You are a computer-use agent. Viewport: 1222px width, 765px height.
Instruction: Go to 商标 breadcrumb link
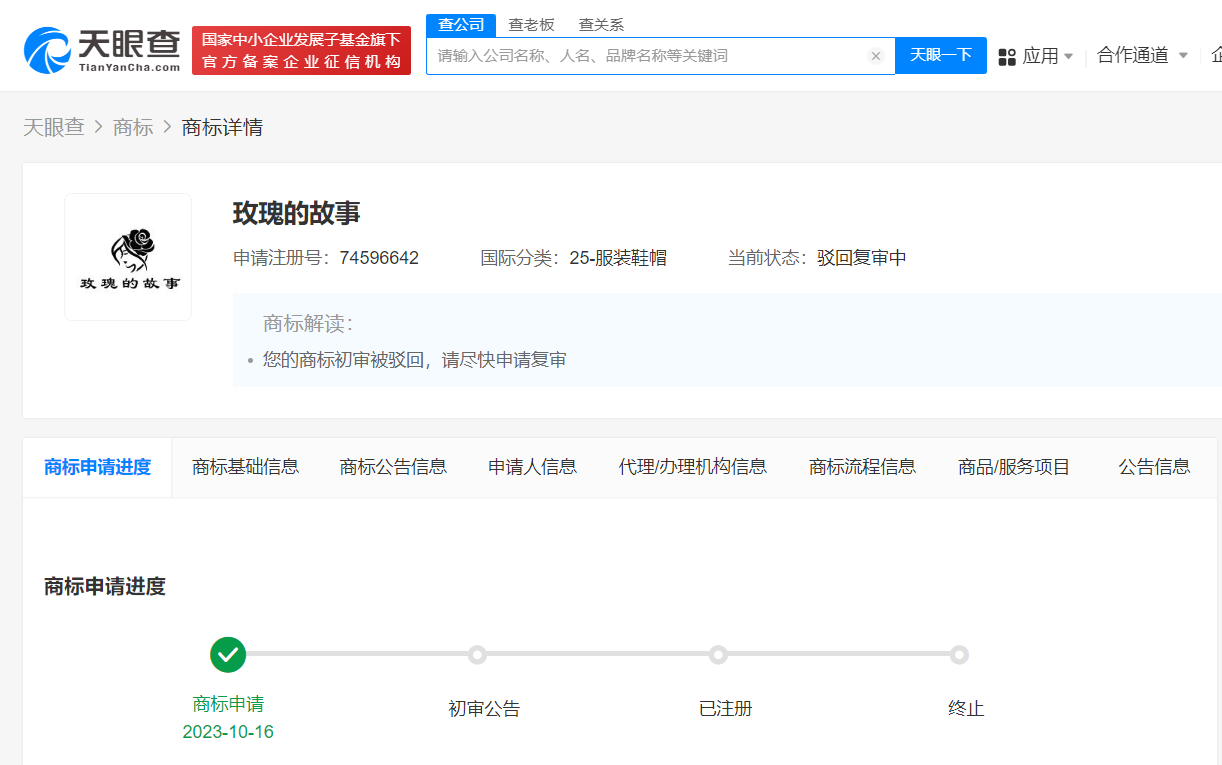[x=133, y=128]
